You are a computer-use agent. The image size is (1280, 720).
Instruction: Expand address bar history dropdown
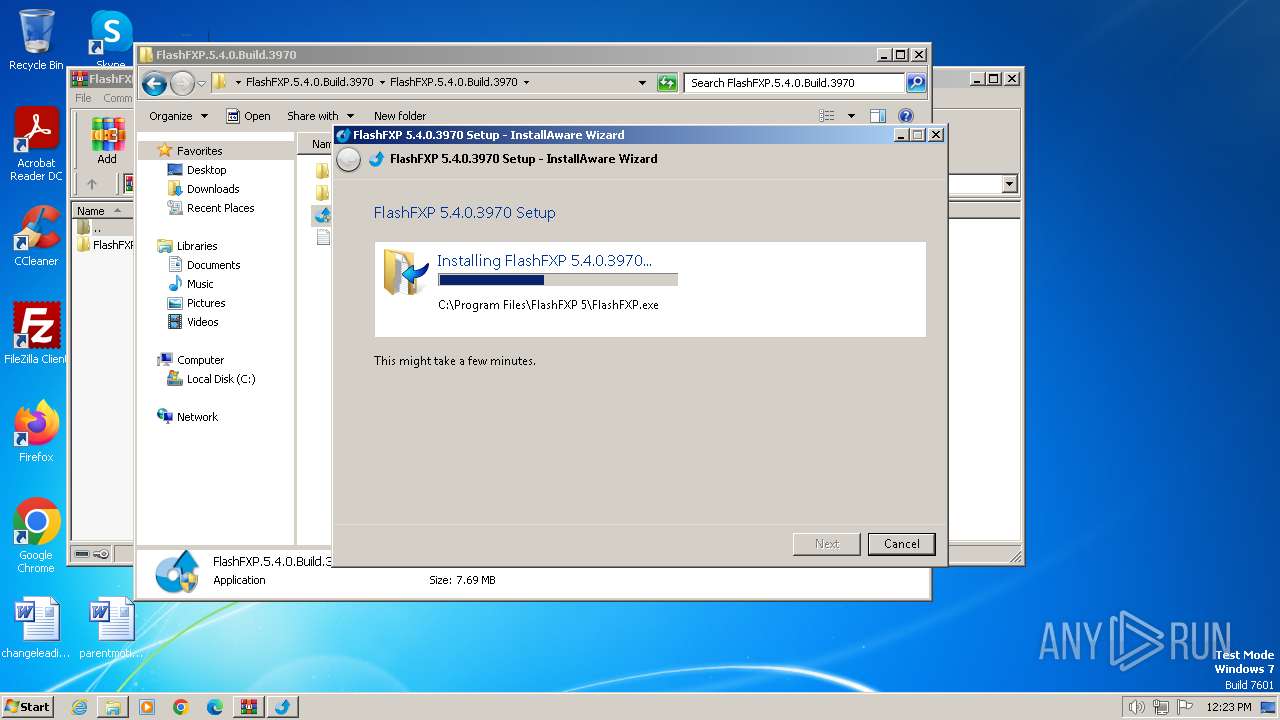point(642,83)
